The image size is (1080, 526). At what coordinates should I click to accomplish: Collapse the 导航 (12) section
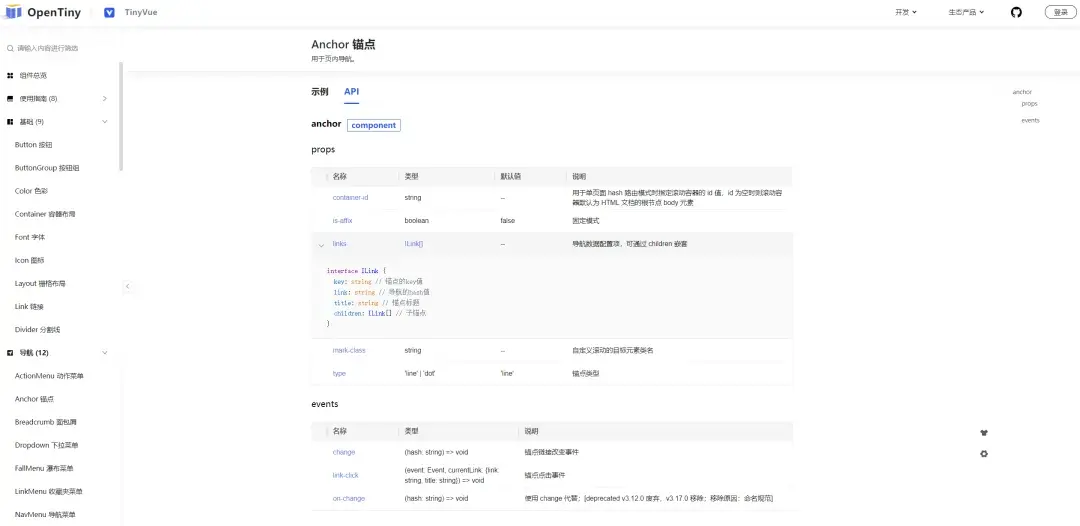pyautogui.click(x=105, y=353)
